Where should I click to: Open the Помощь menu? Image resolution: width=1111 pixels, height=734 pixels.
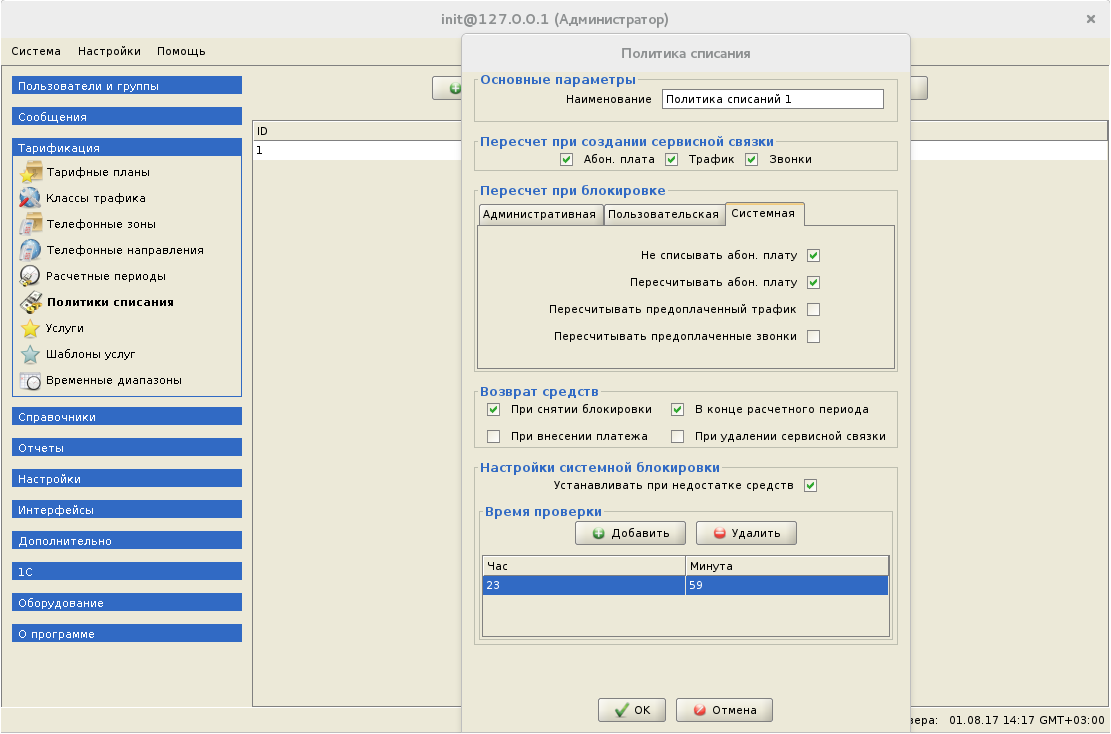click(181, 51)
